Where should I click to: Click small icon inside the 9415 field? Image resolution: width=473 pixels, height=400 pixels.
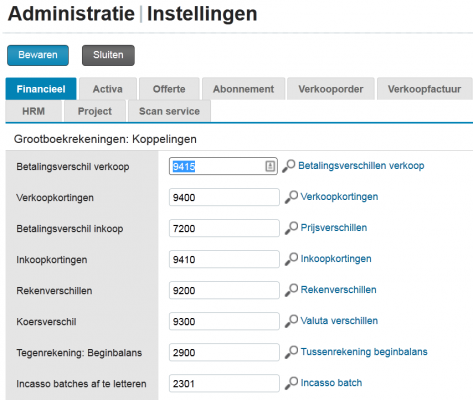[270, 166]
